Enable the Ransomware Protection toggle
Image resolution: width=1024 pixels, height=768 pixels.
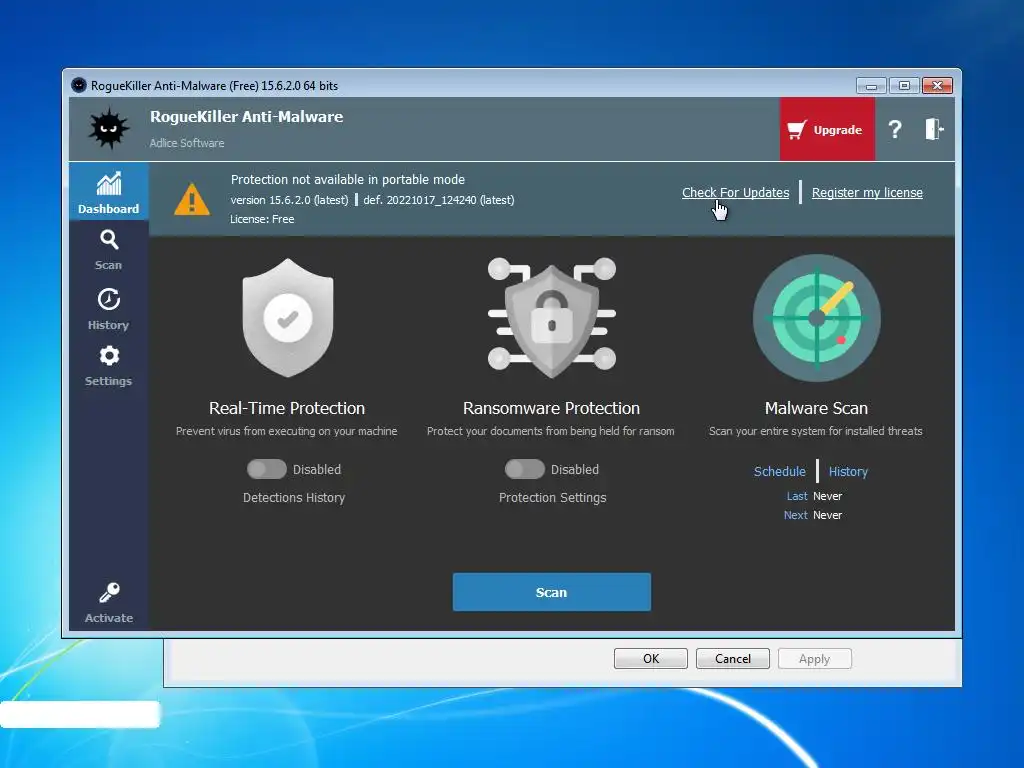(x=524, y=469)
